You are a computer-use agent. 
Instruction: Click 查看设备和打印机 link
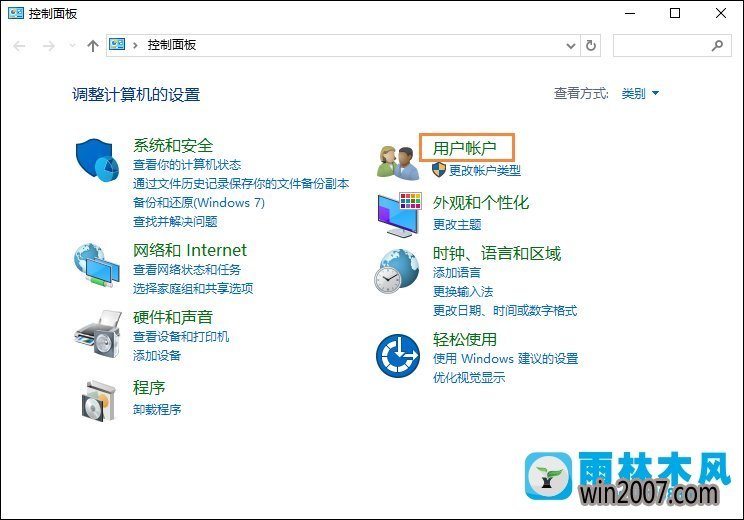181,336
